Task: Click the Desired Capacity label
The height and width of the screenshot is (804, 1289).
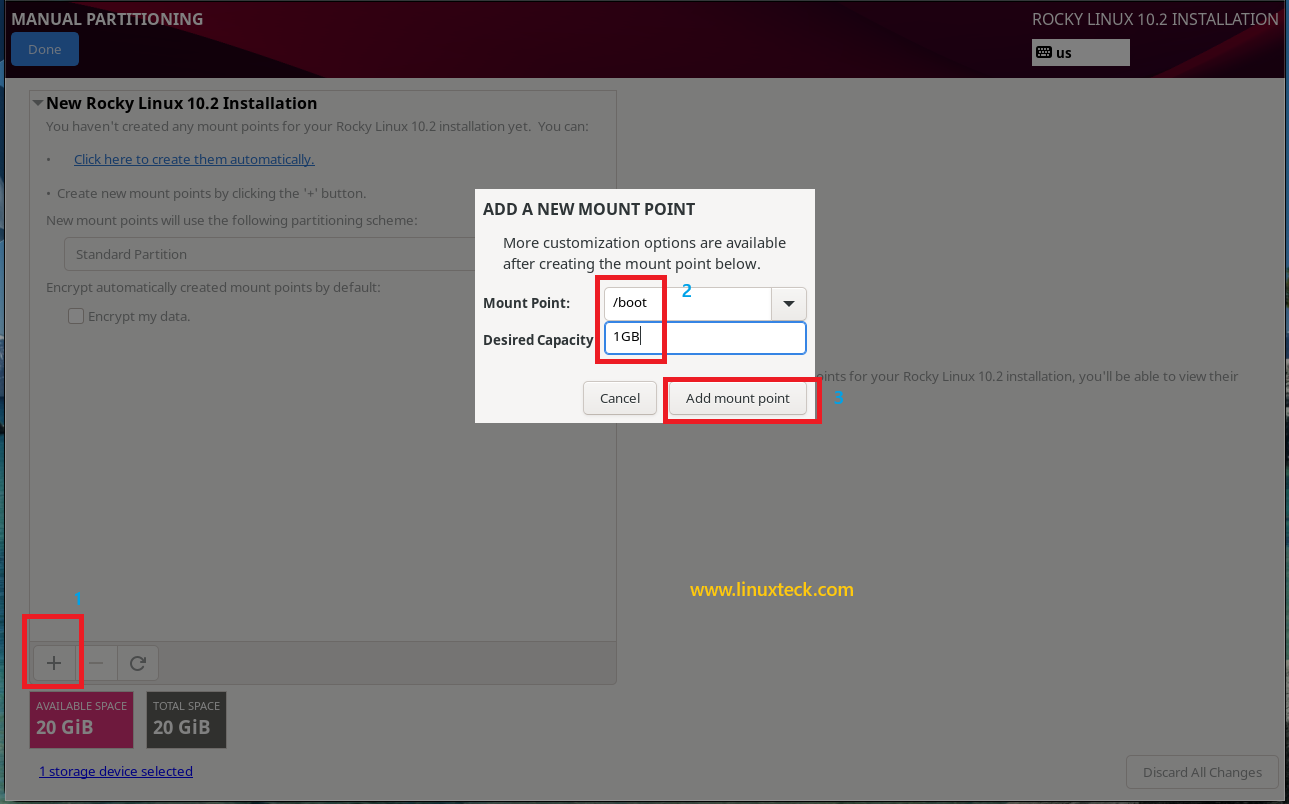Action: point(538,340)
